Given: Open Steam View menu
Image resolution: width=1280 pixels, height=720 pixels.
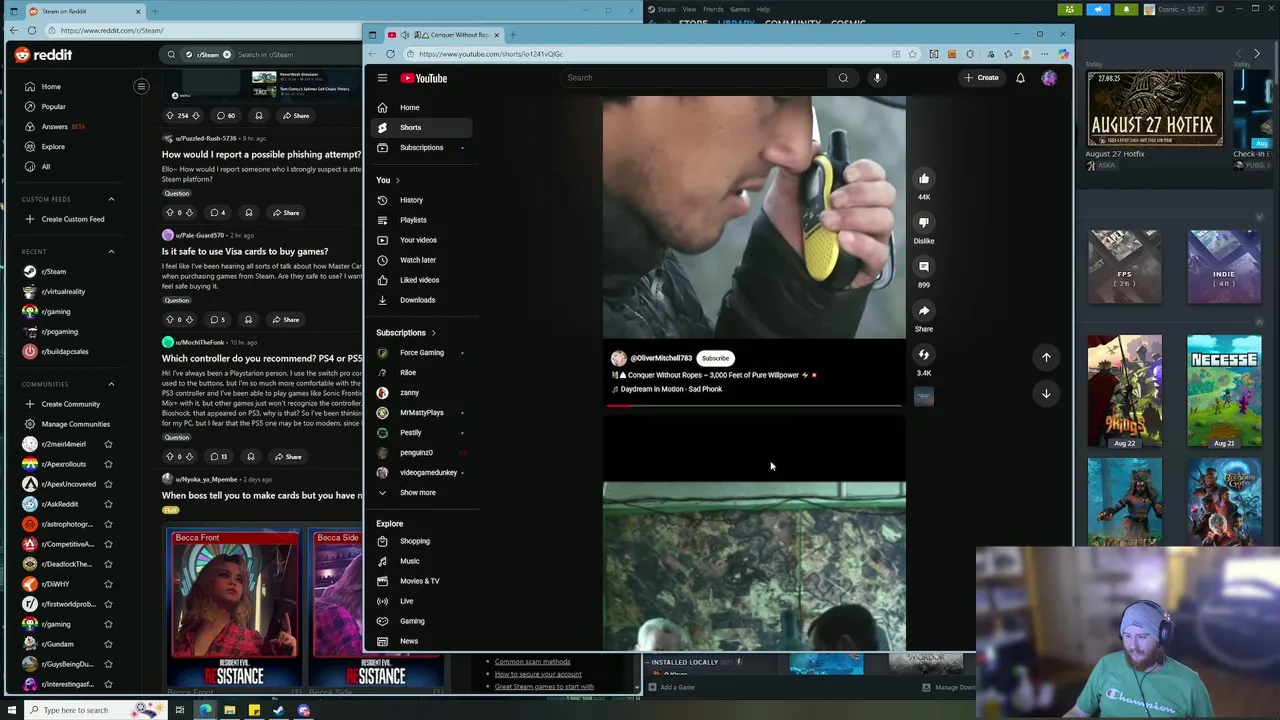Looking at the screenshot, I should (x=689, y=9).
